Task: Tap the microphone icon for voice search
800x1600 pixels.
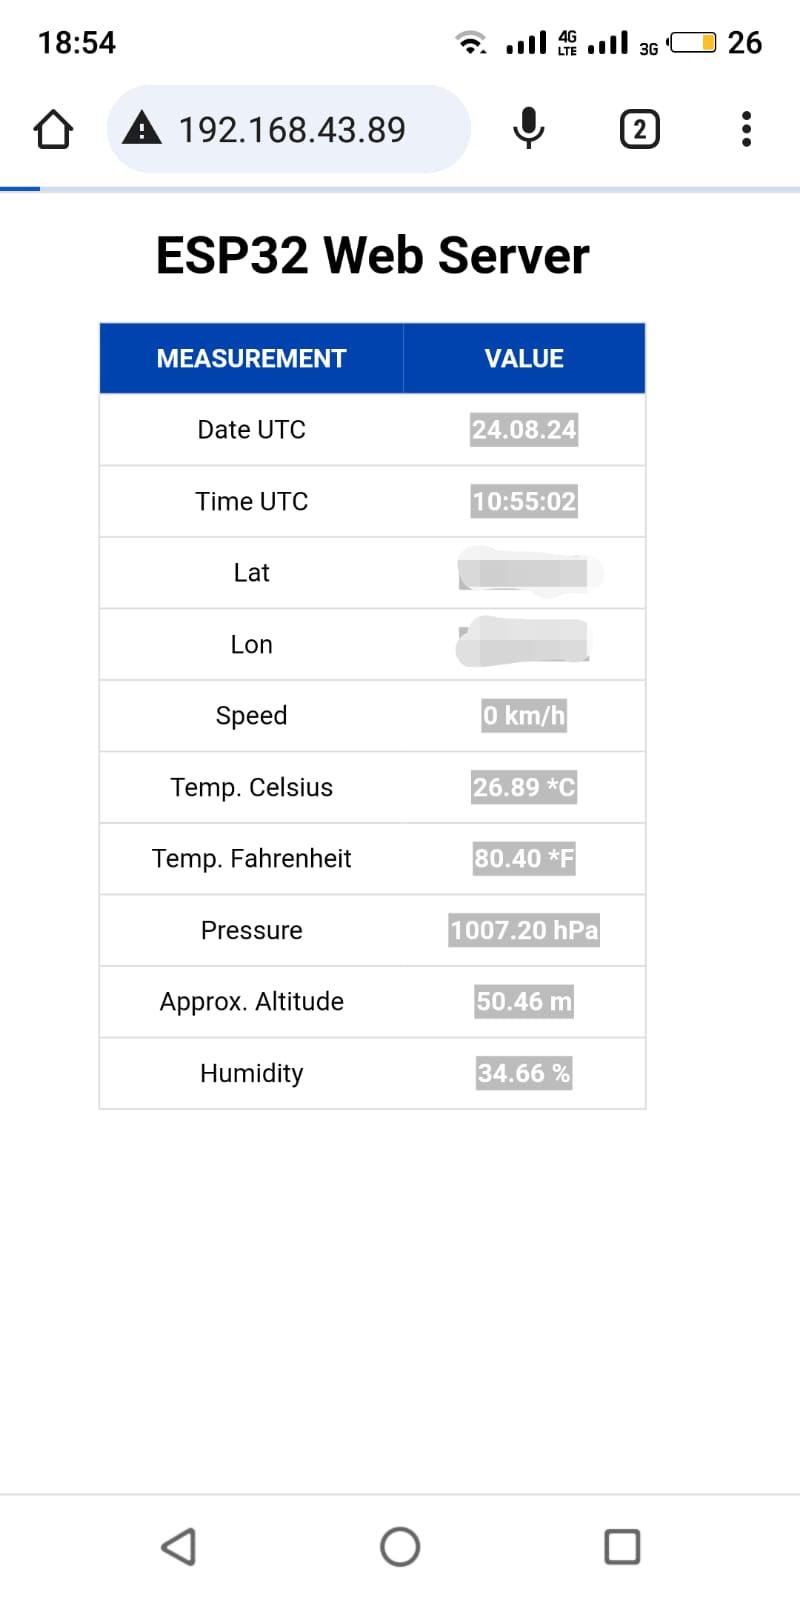Action: coord(528,128)
